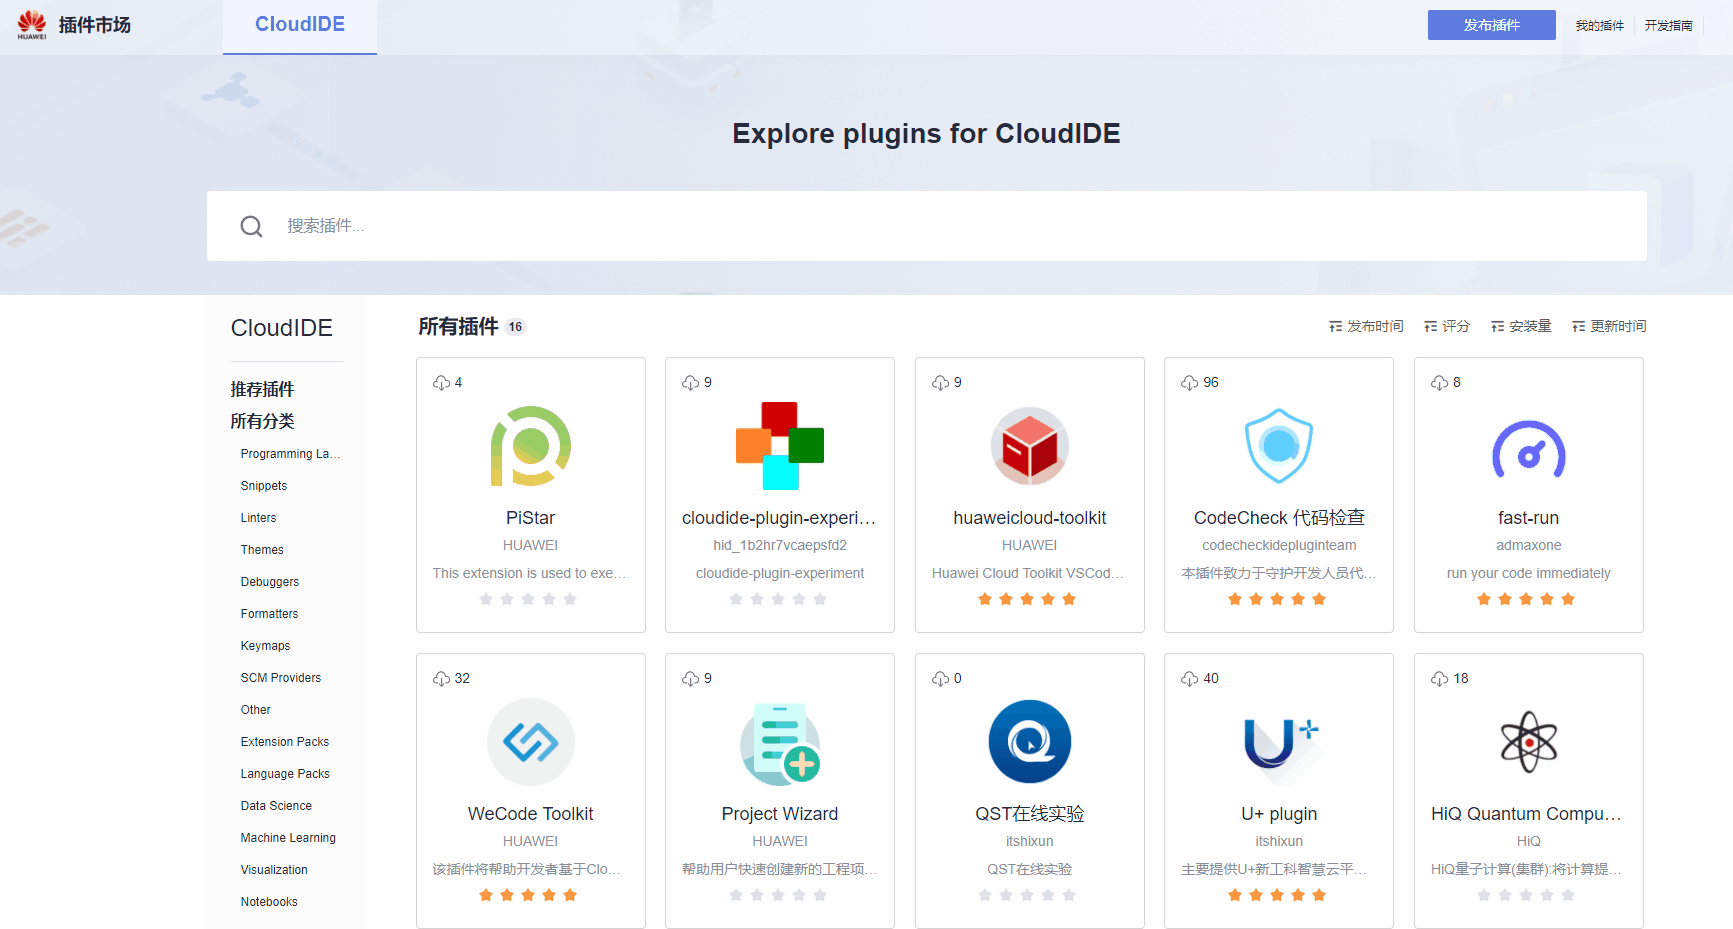Click description 'run your code immediately'
The image size is (1733, 929).
click(1529, 573)
